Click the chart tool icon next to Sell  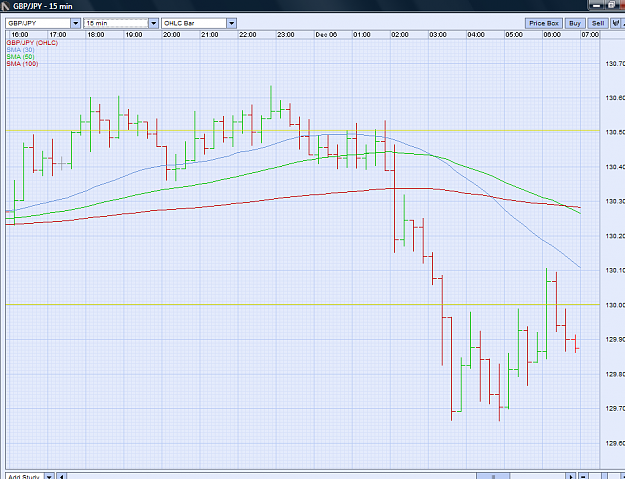point(618,24)
